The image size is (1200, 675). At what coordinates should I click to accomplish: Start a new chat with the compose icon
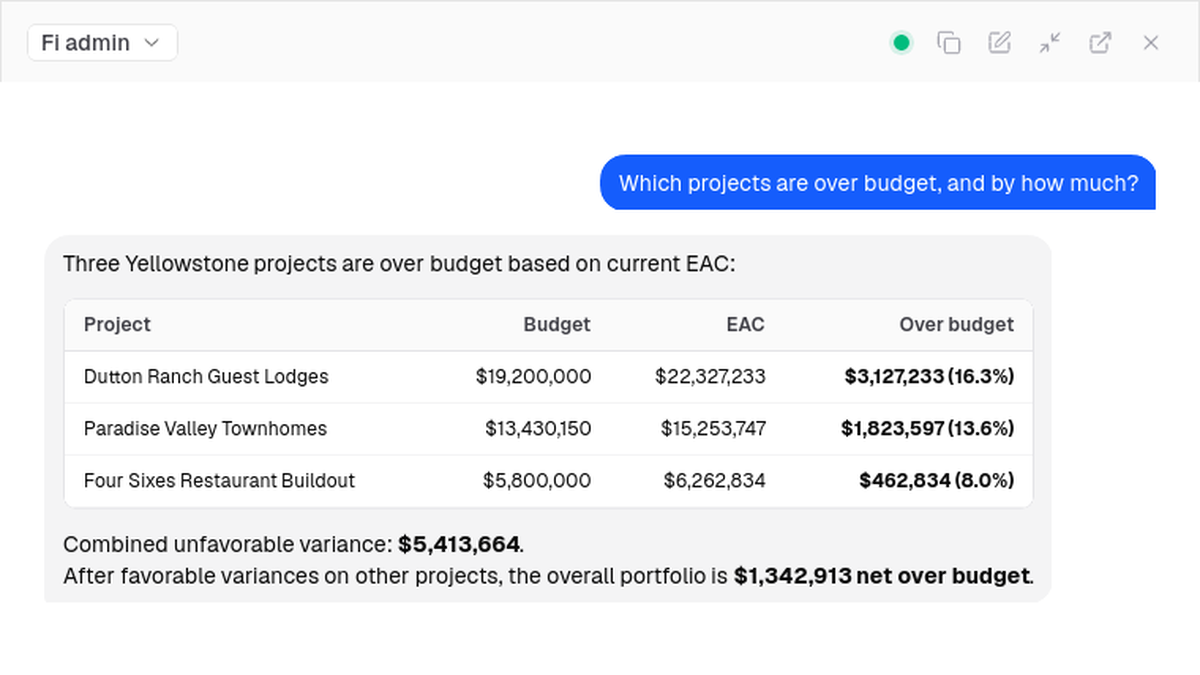pyautogui.click(x=999, y=43)
